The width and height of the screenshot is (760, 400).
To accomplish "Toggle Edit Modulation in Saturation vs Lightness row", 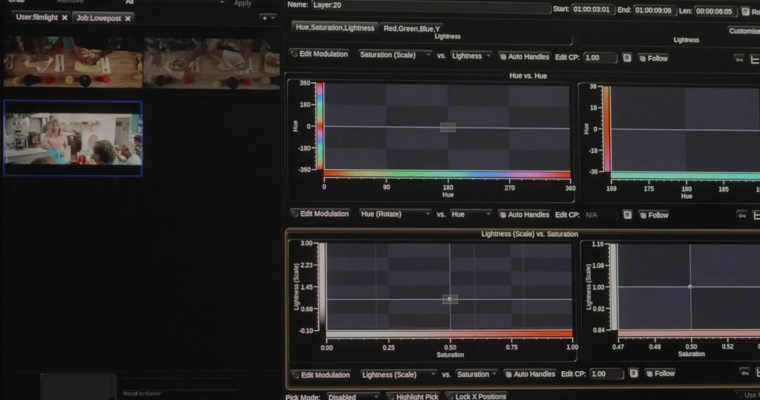I will [x=320, y=54].
